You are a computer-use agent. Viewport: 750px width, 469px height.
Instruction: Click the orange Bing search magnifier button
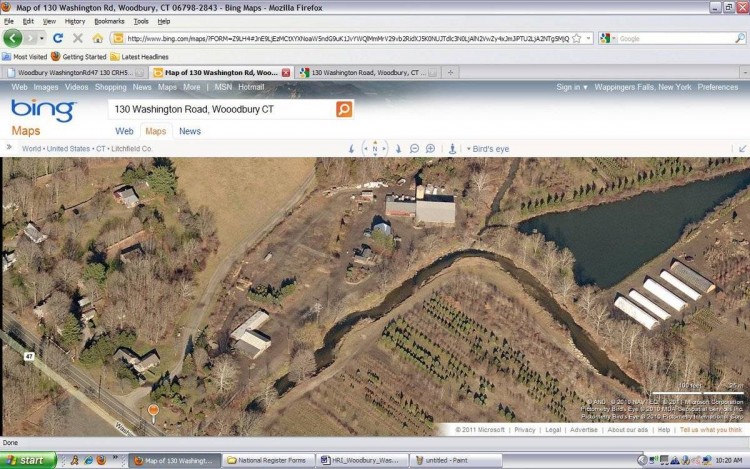[x=344, y=109]
